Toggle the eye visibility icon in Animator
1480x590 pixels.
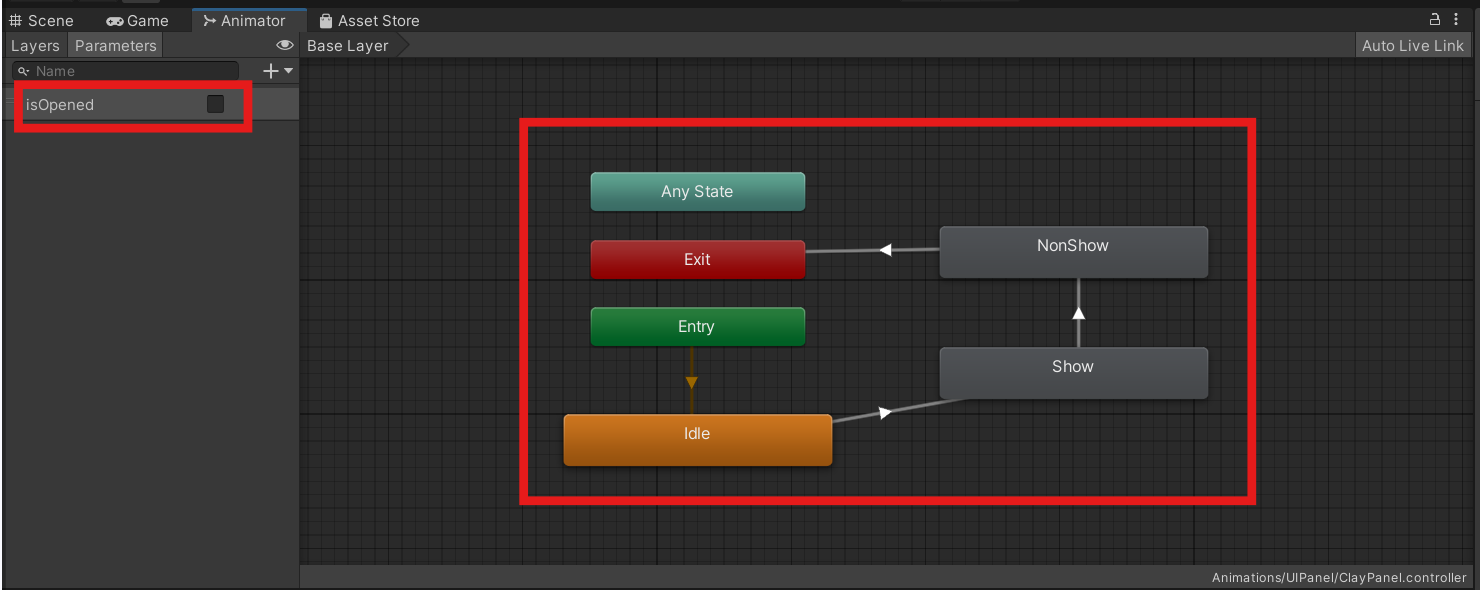[x=285, y=46]
